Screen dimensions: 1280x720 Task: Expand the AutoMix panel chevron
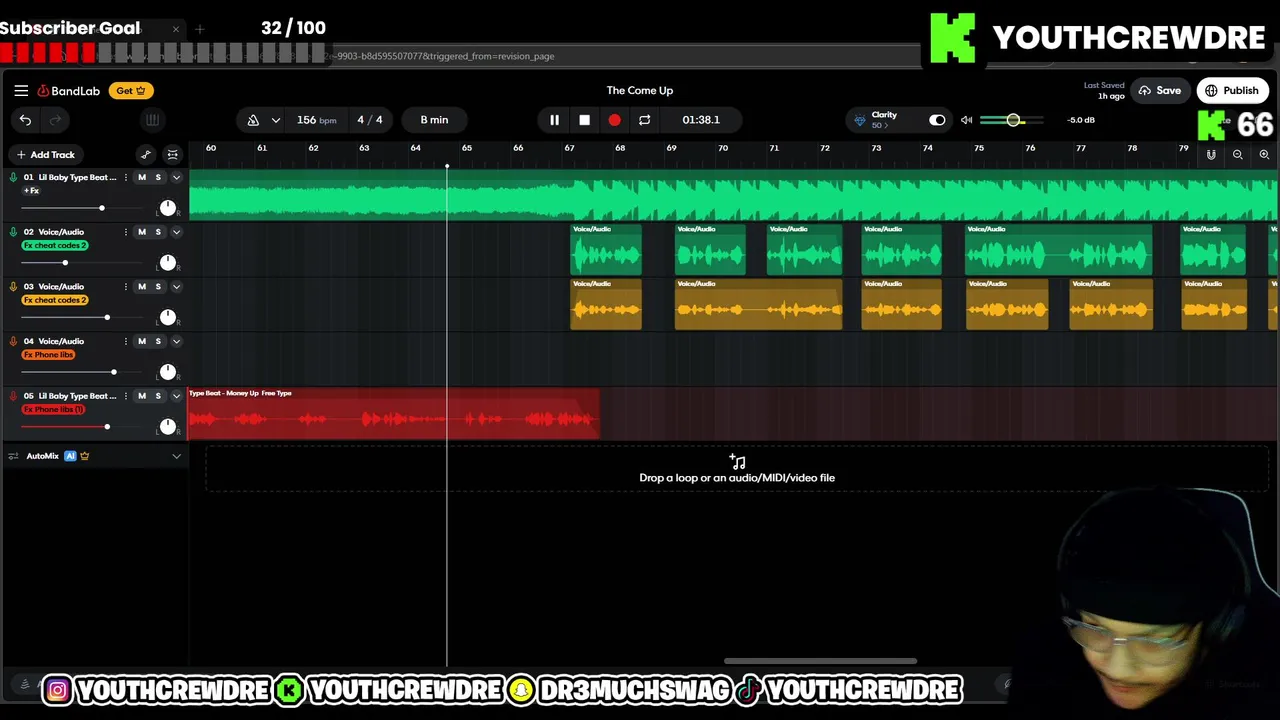176,456
